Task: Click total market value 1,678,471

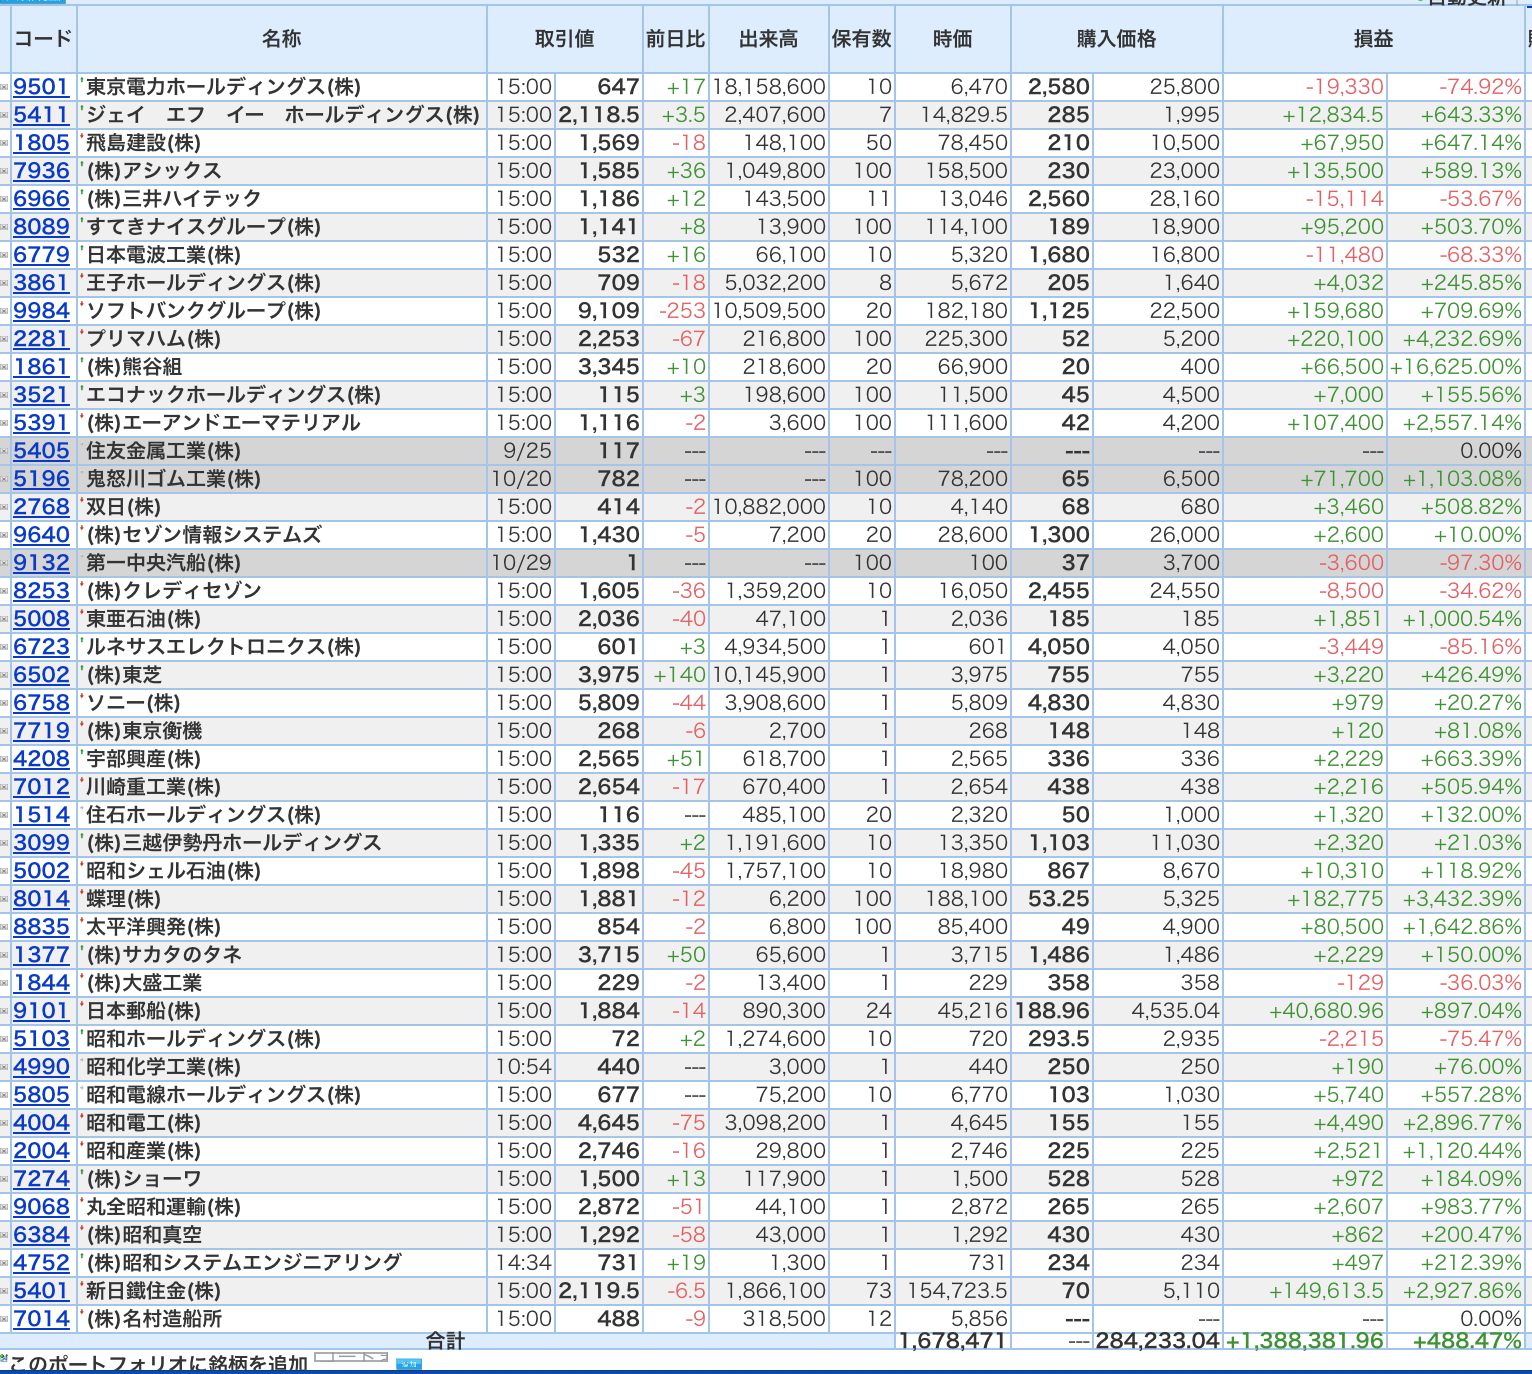Action: click(x=952, y=1341)
